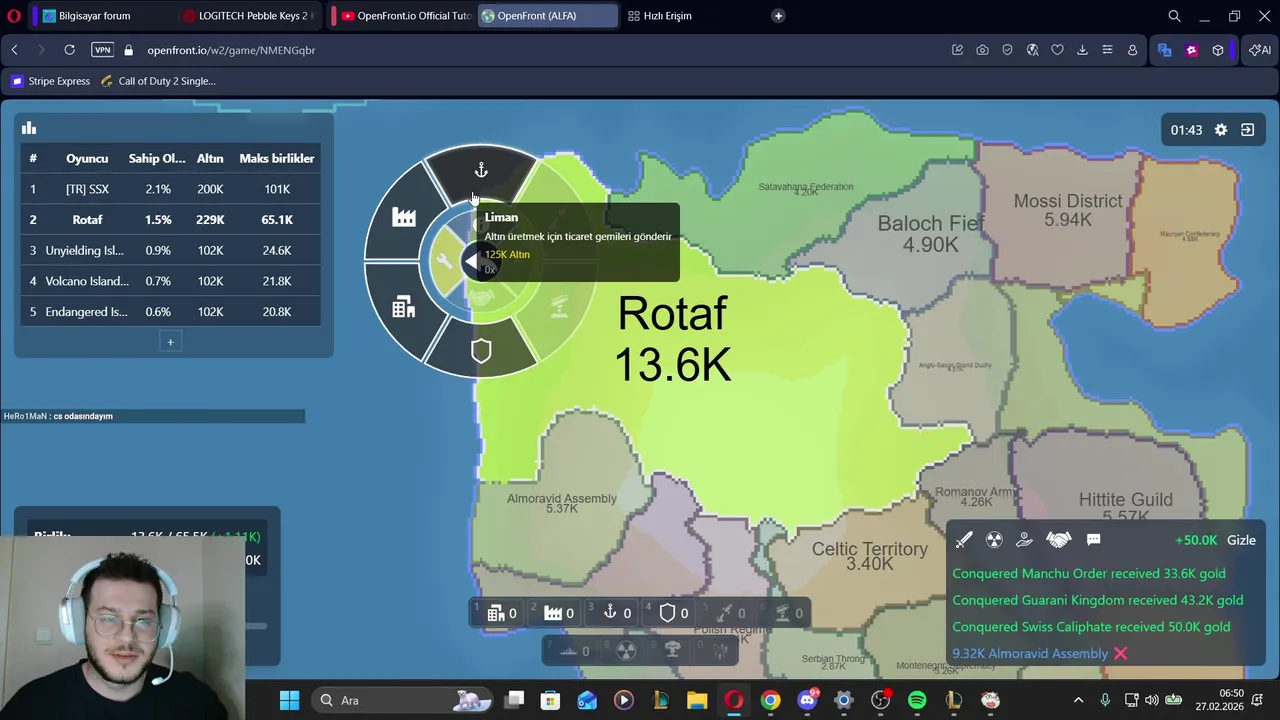The height and width of the screenshot is (720, 1280).
Task: Choose the defense shield segment in radial menu
Action: point(481,351)
